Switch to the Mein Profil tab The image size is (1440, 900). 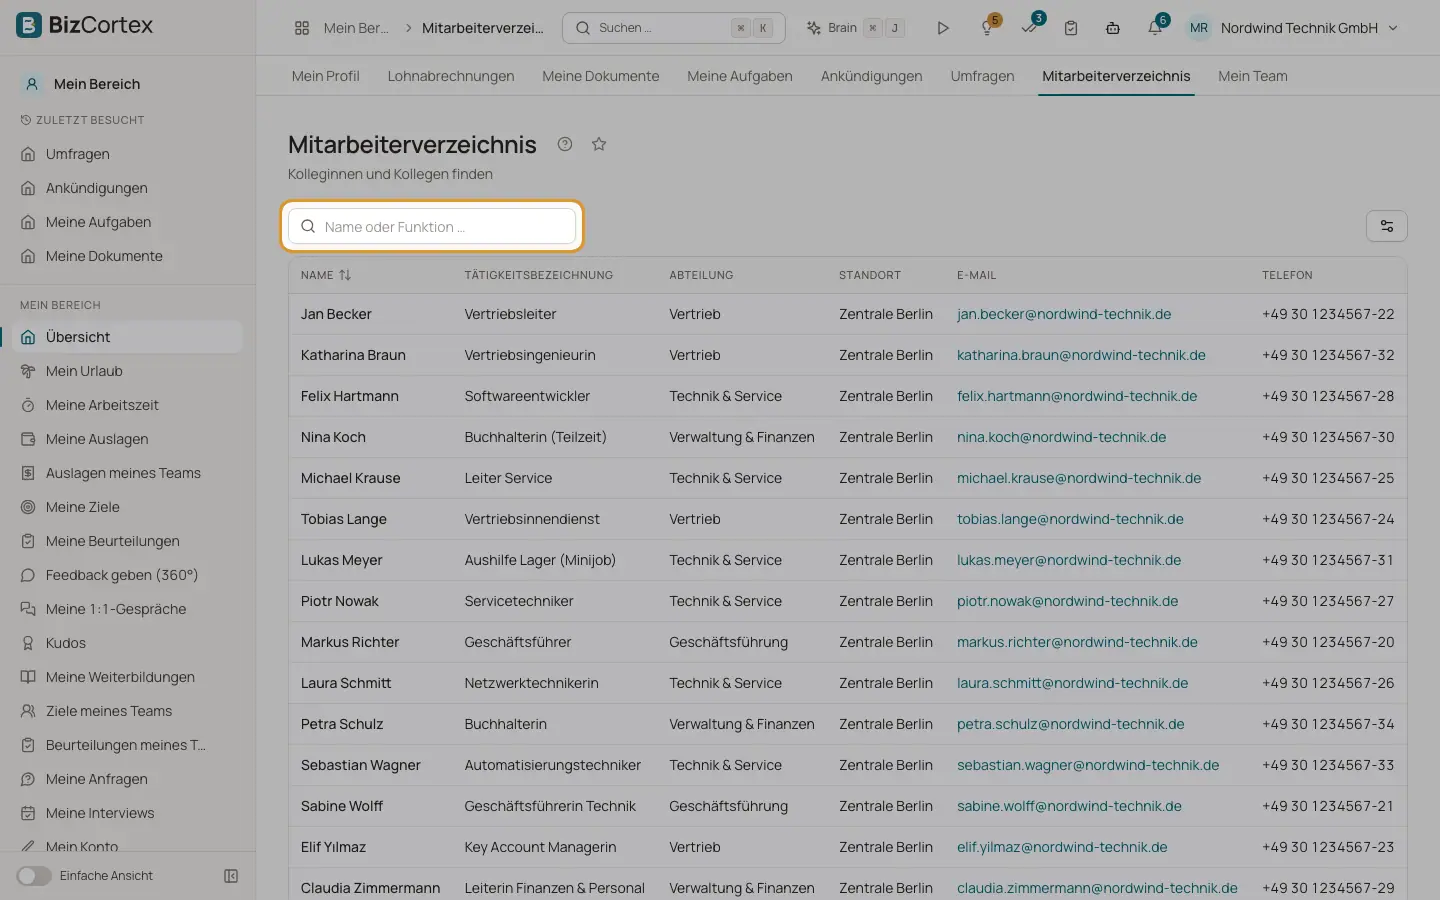click(325, 76)
